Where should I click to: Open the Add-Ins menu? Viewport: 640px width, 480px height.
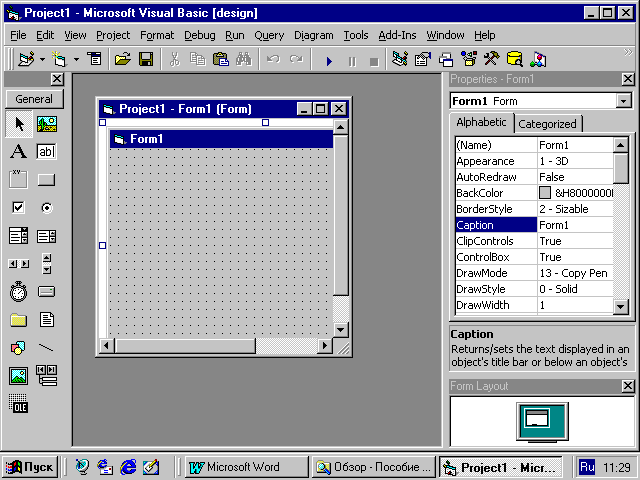397,36
